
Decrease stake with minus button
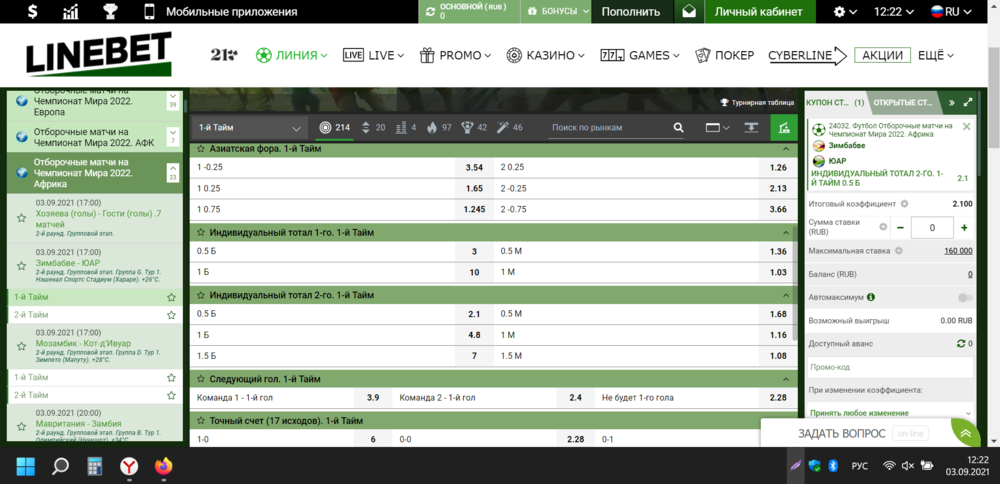[x=900, y=227]
